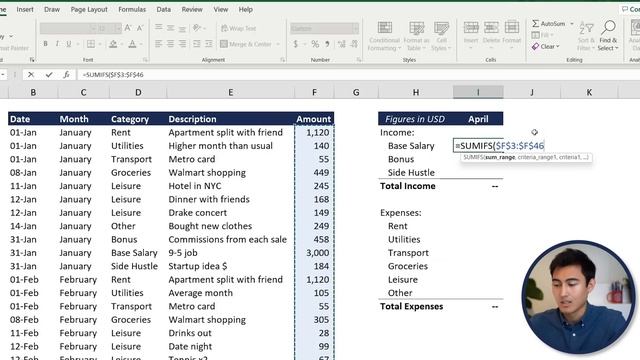The width and height of the screenshot is (640, 360).
Task: Increase the cell indent
Action: 209,44
